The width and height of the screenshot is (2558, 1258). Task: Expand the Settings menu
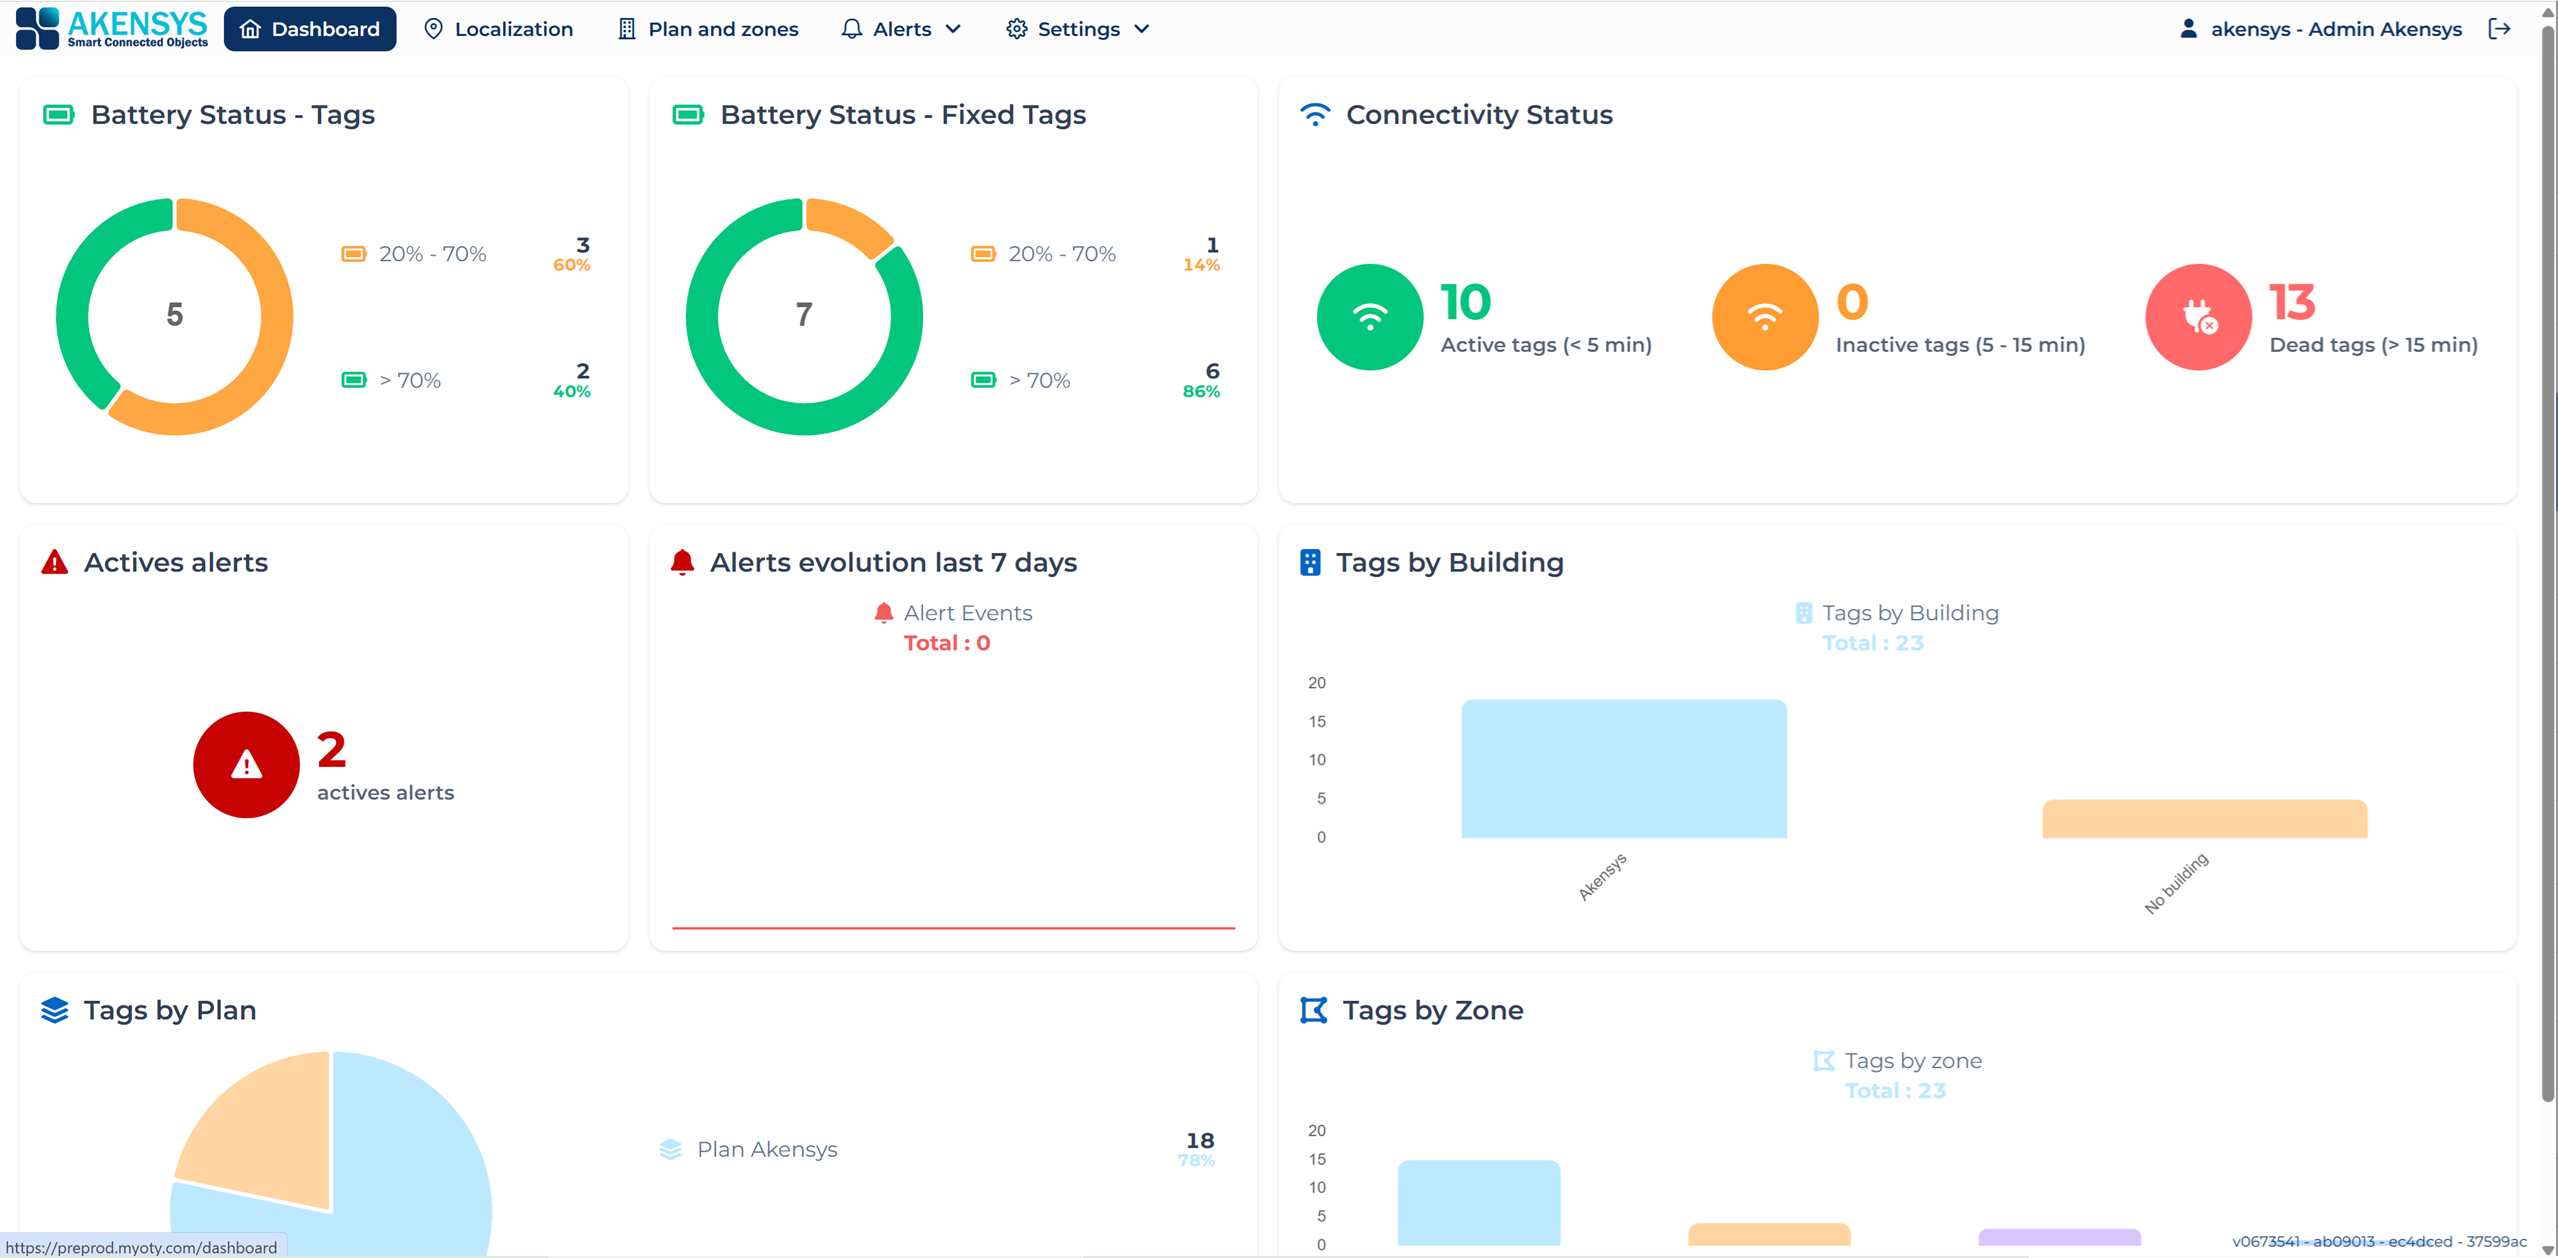pos(1077,29)
